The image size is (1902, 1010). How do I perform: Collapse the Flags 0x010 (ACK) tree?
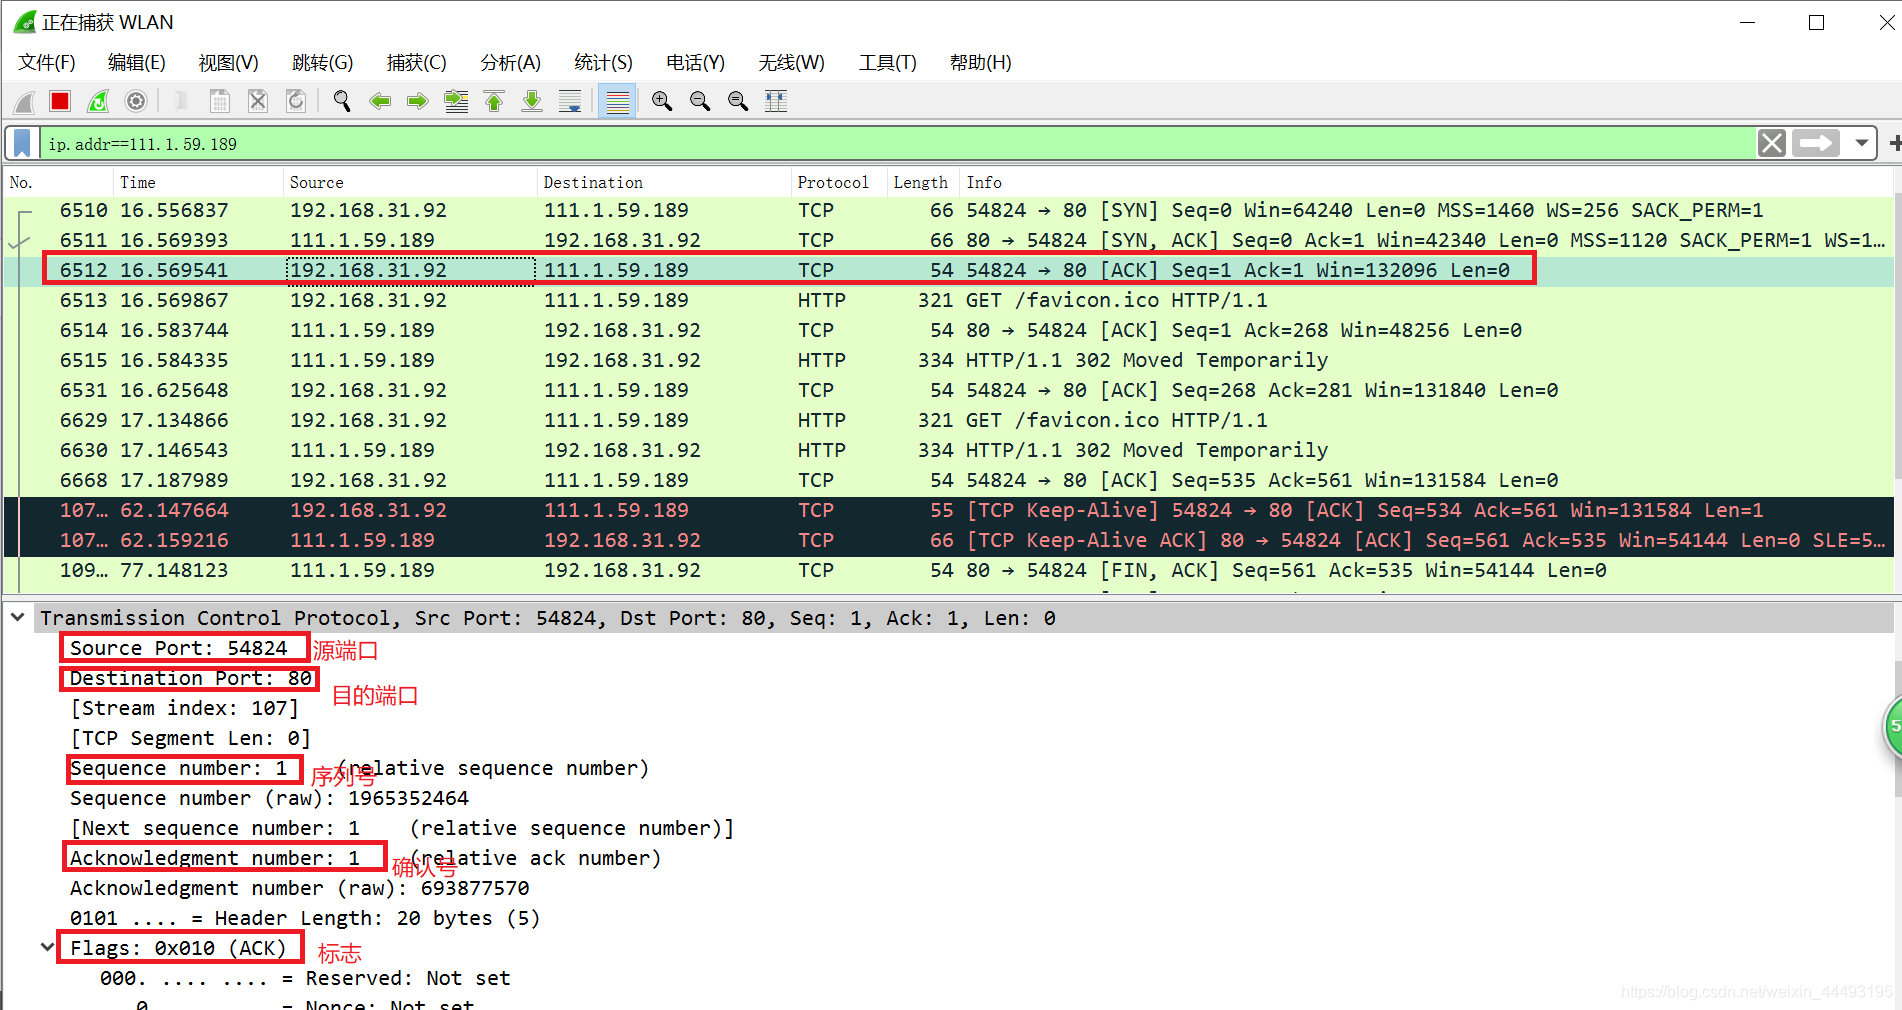[47, 947]
